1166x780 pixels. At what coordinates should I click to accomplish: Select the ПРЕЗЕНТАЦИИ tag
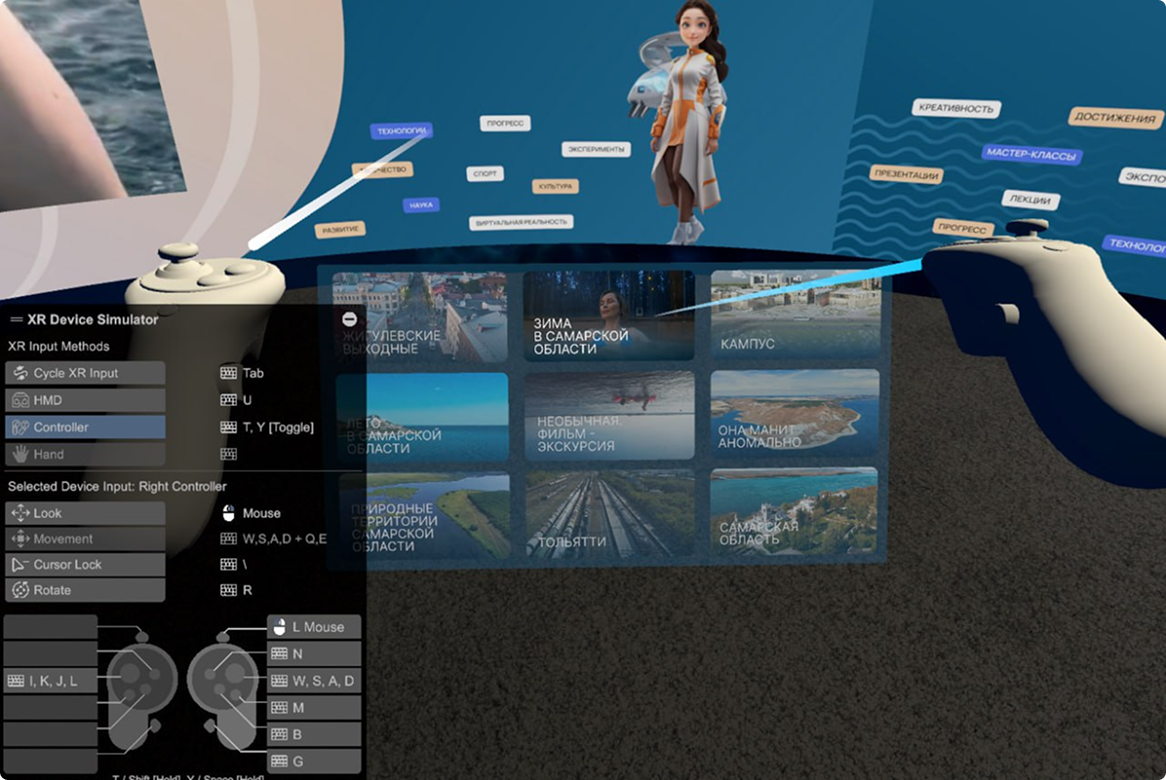click(x=906, y=175)
